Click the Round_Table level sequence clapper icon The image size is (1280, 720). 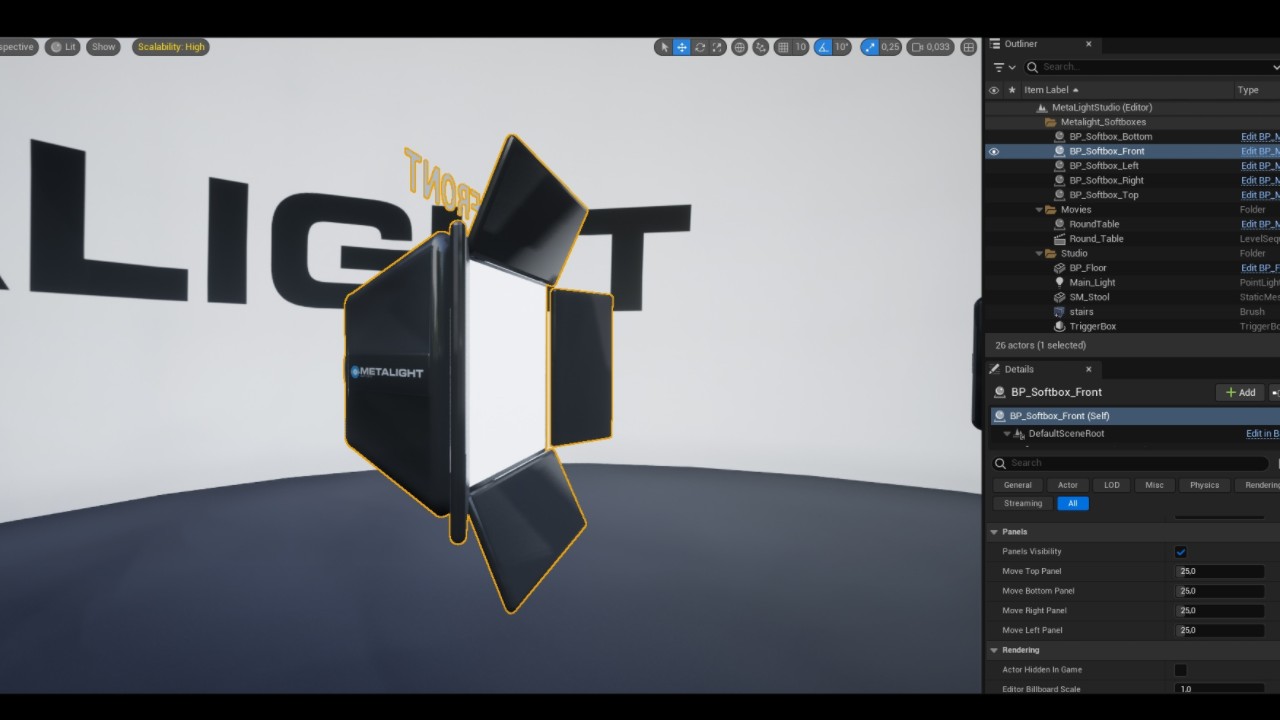1060,239
